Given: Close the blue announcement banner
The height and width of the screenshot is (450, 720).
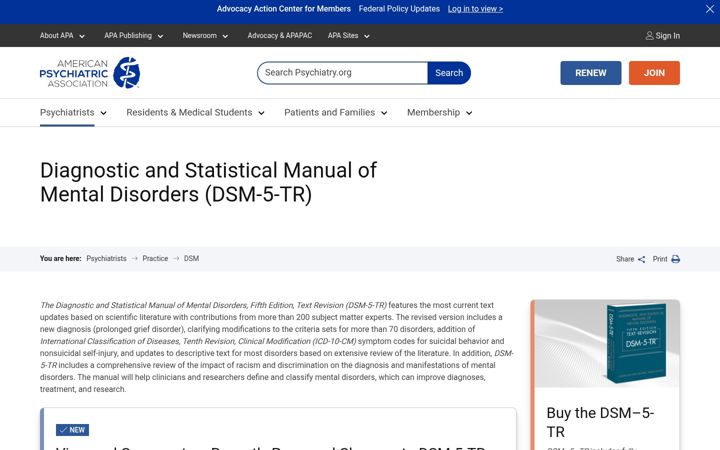Looking at the screenshot, I should (709, 9).
